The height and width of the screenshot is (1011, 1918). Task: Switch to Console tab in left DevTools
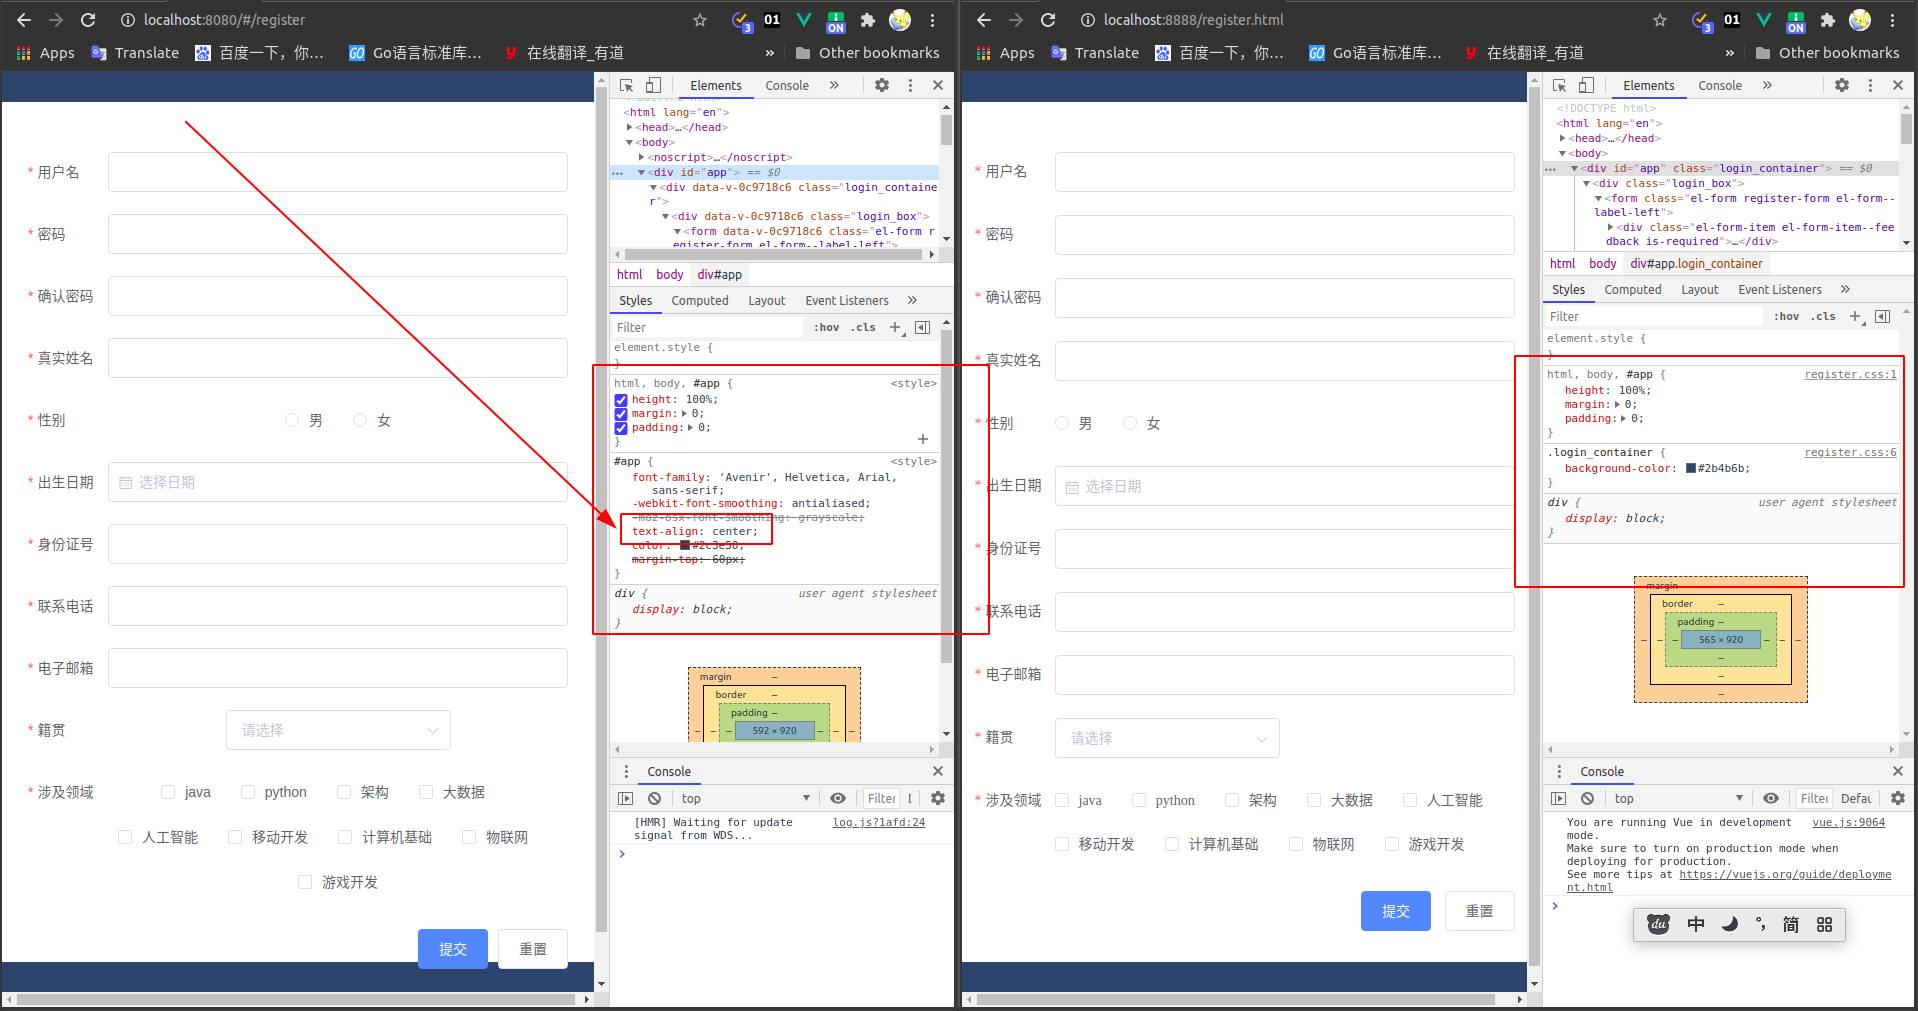point(787,86)
